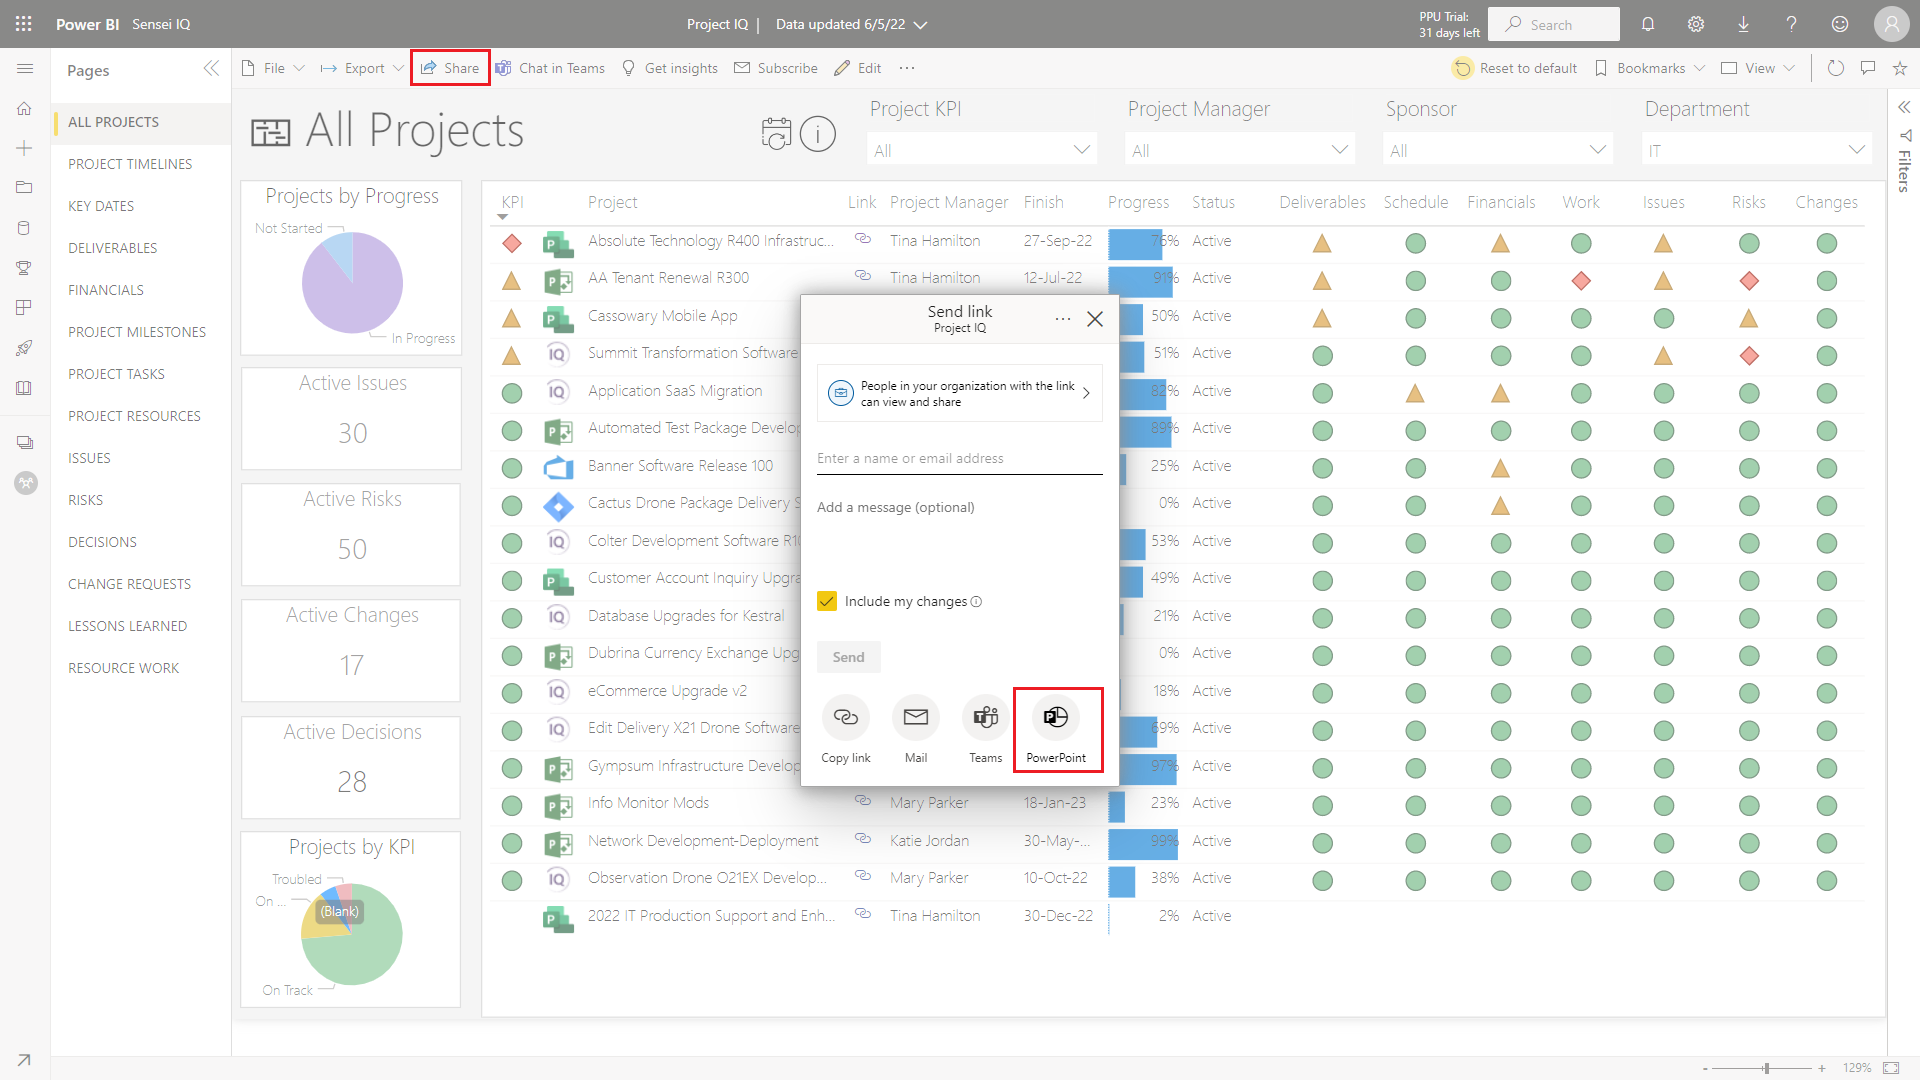This screenshot has height=1080, width=1920.
Task: Click the header Search box
Action: 1554,24
